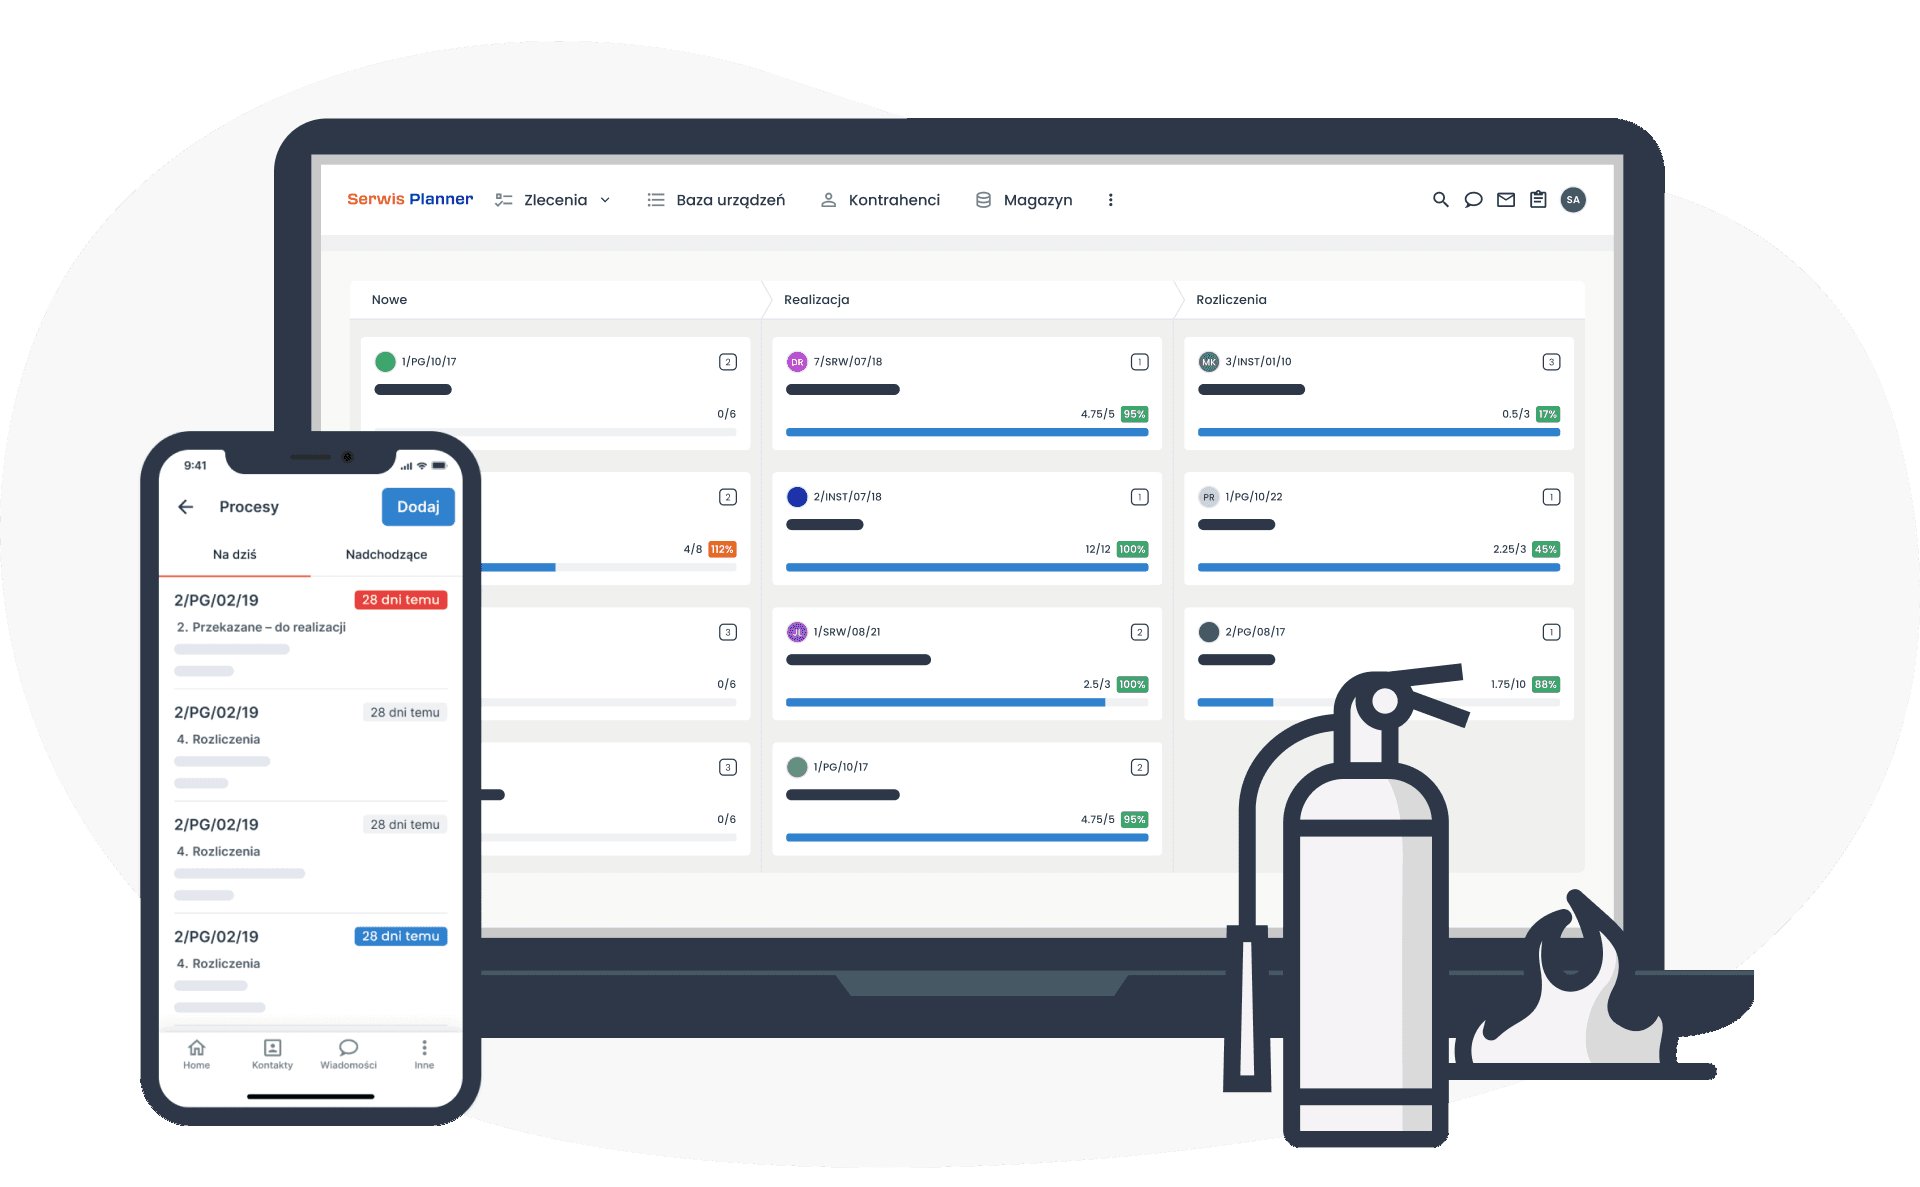Click the progress bar of 3/INST/01/10

pyautogui.click(x=1379, y=433)
